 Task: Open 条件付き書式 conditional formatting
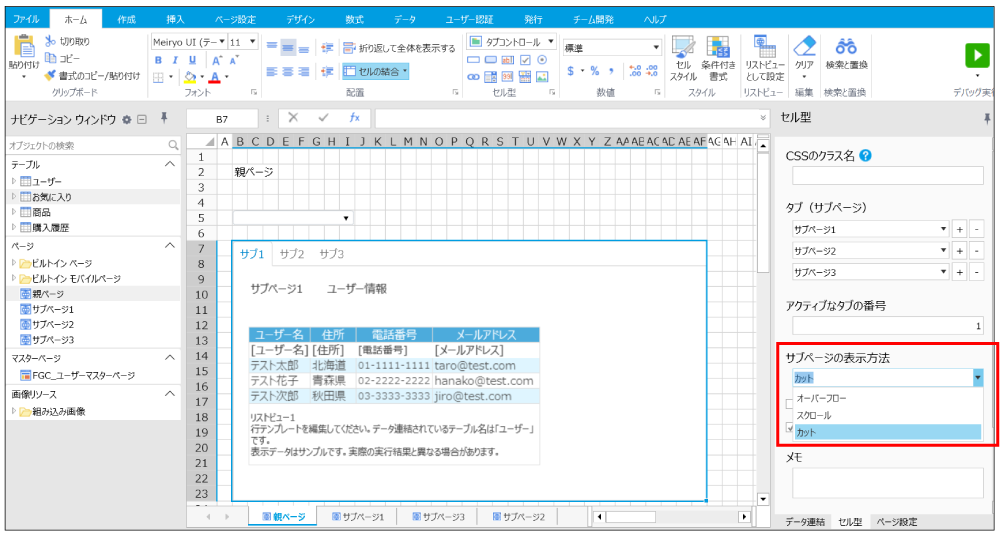click(x=718, y=58)
